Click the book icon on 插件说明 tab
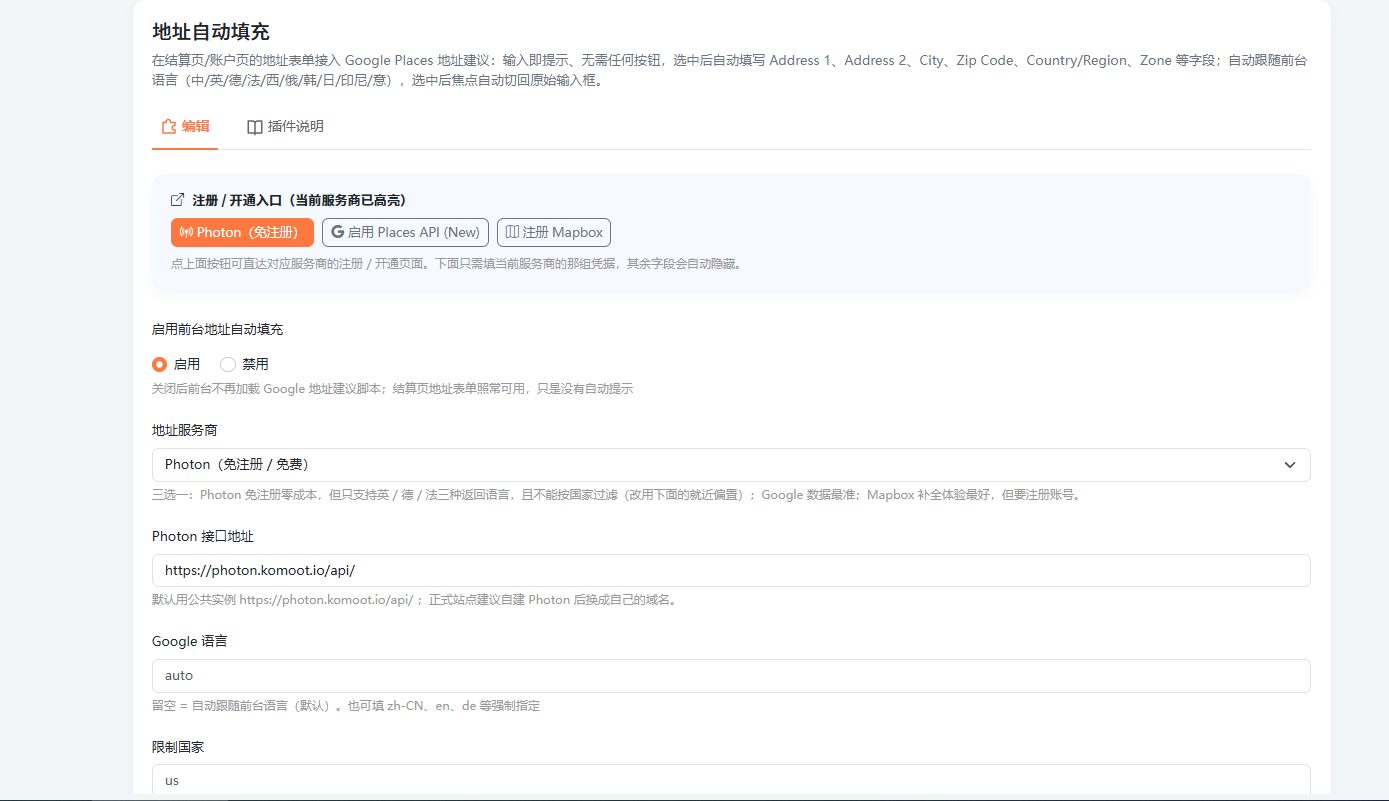Viewport: 1389px width, 801px height. (255, 127)
